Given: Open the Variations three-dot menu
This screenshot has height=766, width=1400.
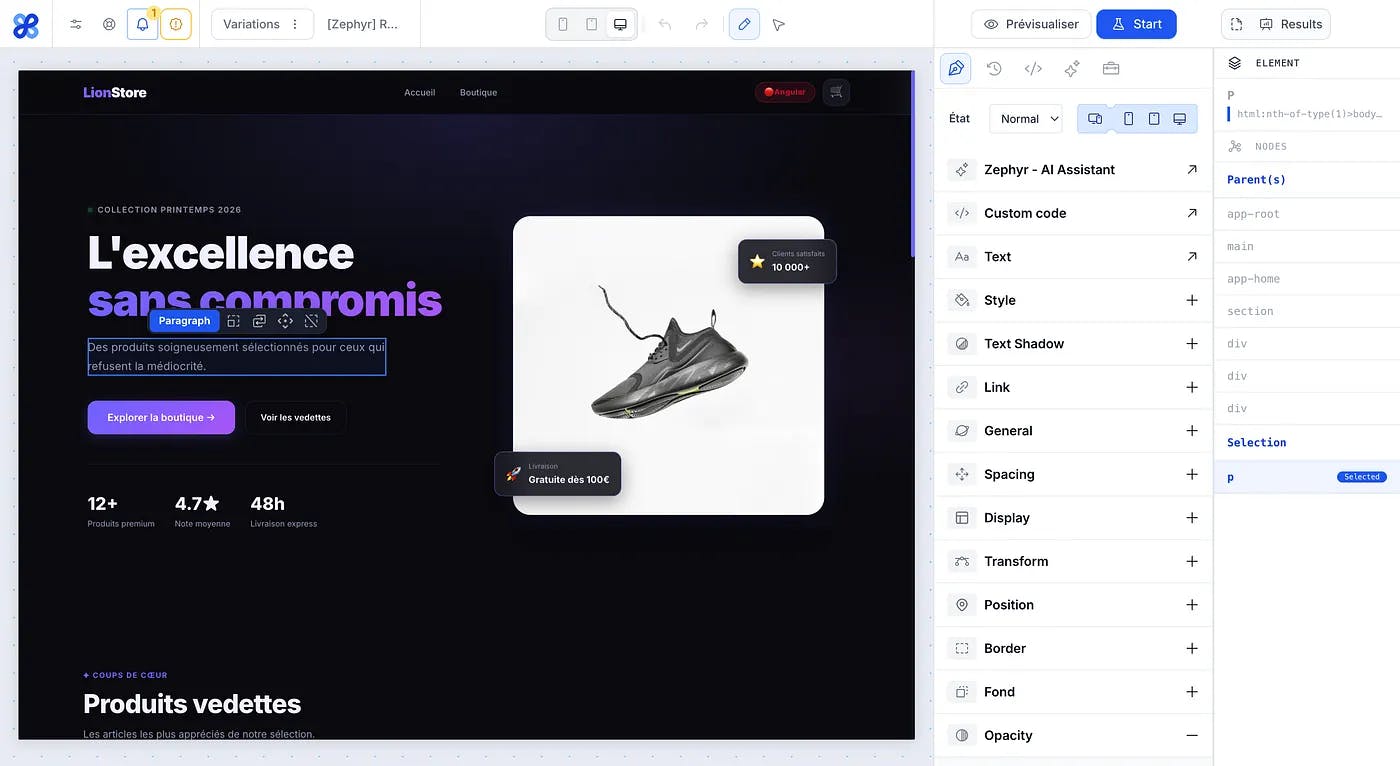Looking at the screenshot, I should 295,24.
